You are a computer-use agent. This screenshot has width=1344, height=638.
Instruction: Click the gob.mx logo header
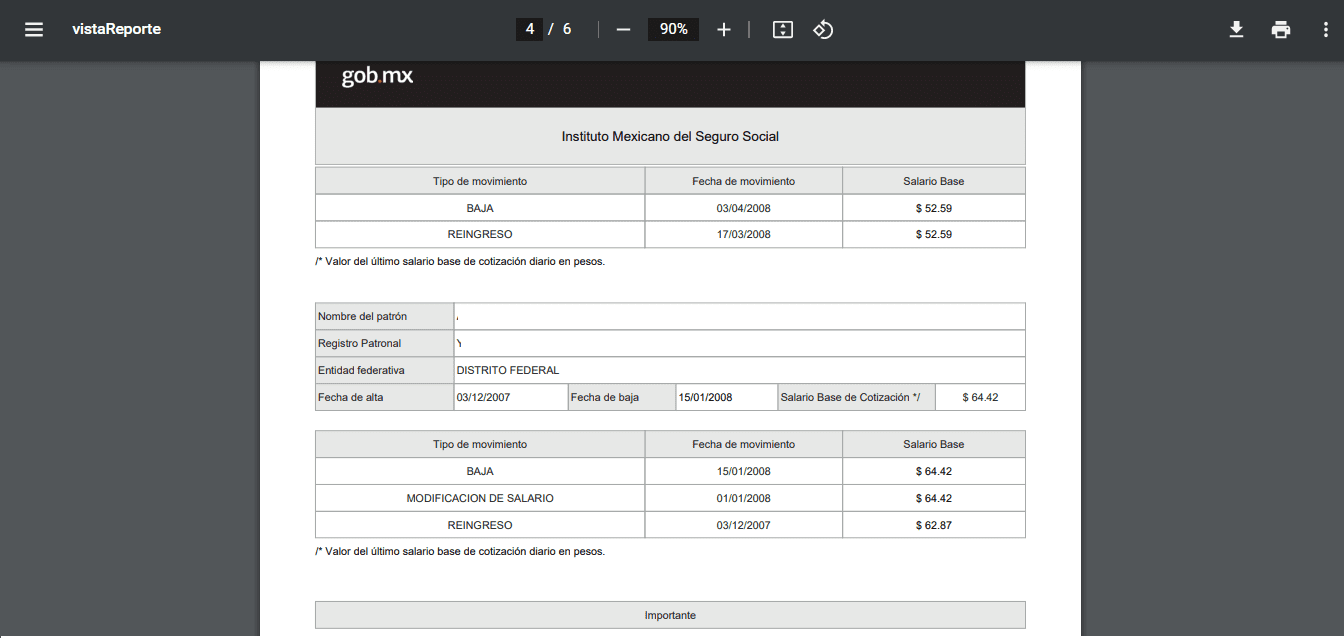click(377, 76)
